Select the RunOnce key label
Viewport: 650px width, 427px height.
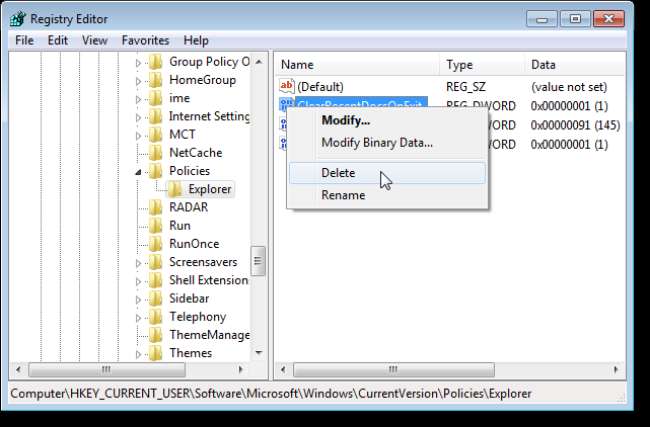pyautogui.click(x=194, y=244)
